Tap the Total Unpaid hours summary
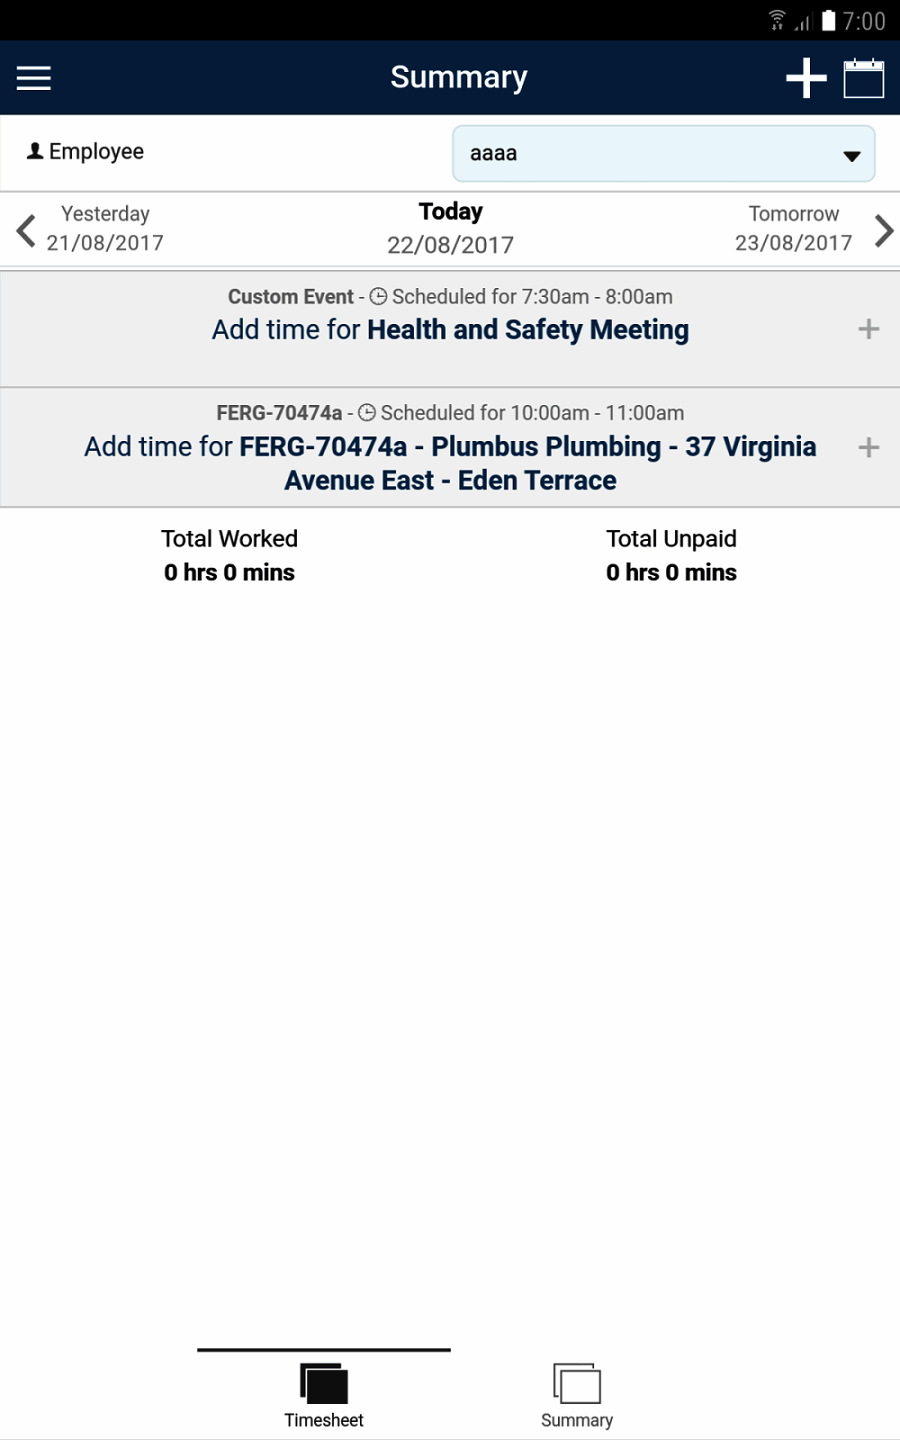 [x=671, y=556]
